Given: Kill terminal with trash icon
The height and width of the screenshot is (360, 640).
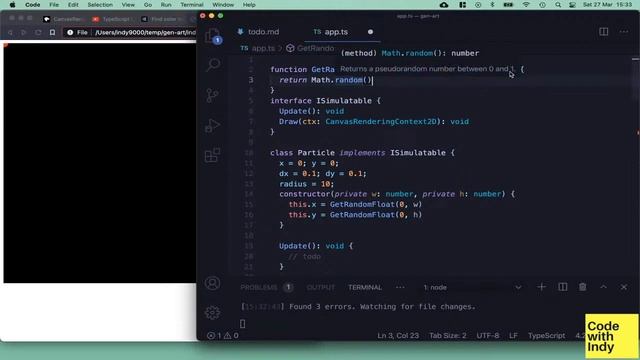Looking at the screenshot, I should [x=582, y=287].
